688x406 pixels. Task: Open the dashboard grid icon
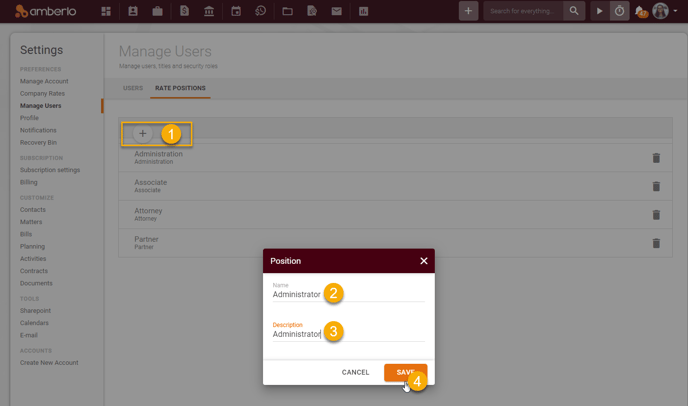point(106,11)
